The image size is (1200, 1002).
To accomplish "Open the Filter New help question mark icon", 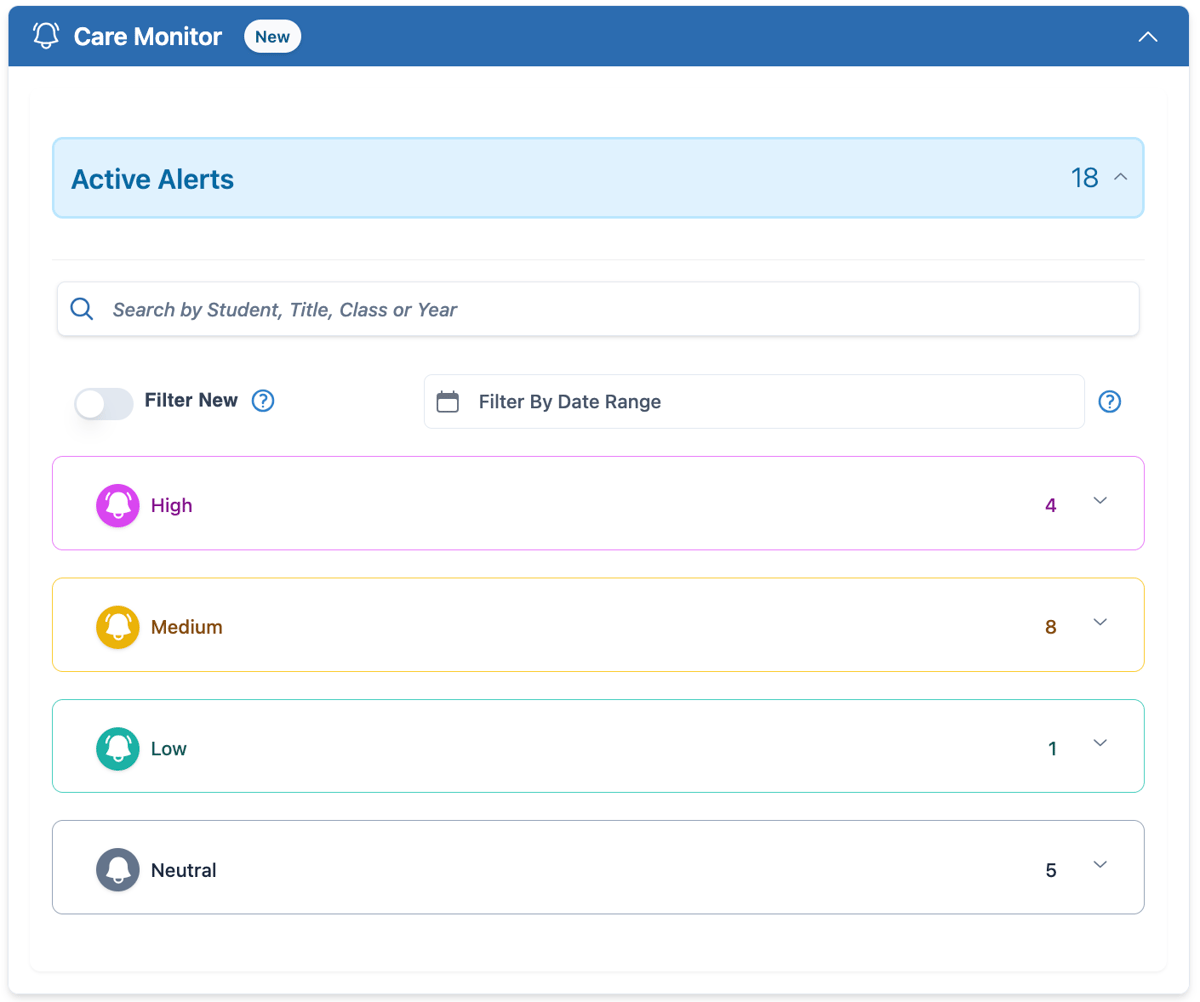I will tap(262, 400).
